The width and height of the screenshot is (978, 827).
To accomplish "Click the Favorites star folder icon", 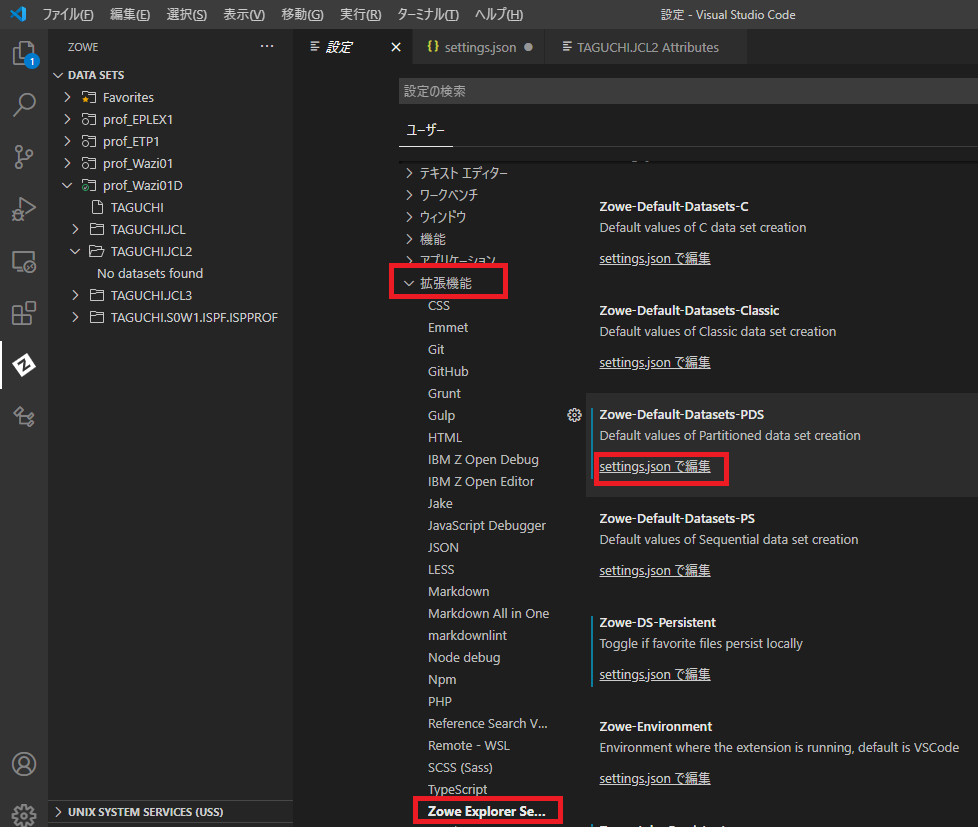I will click(x=89, y=97).
